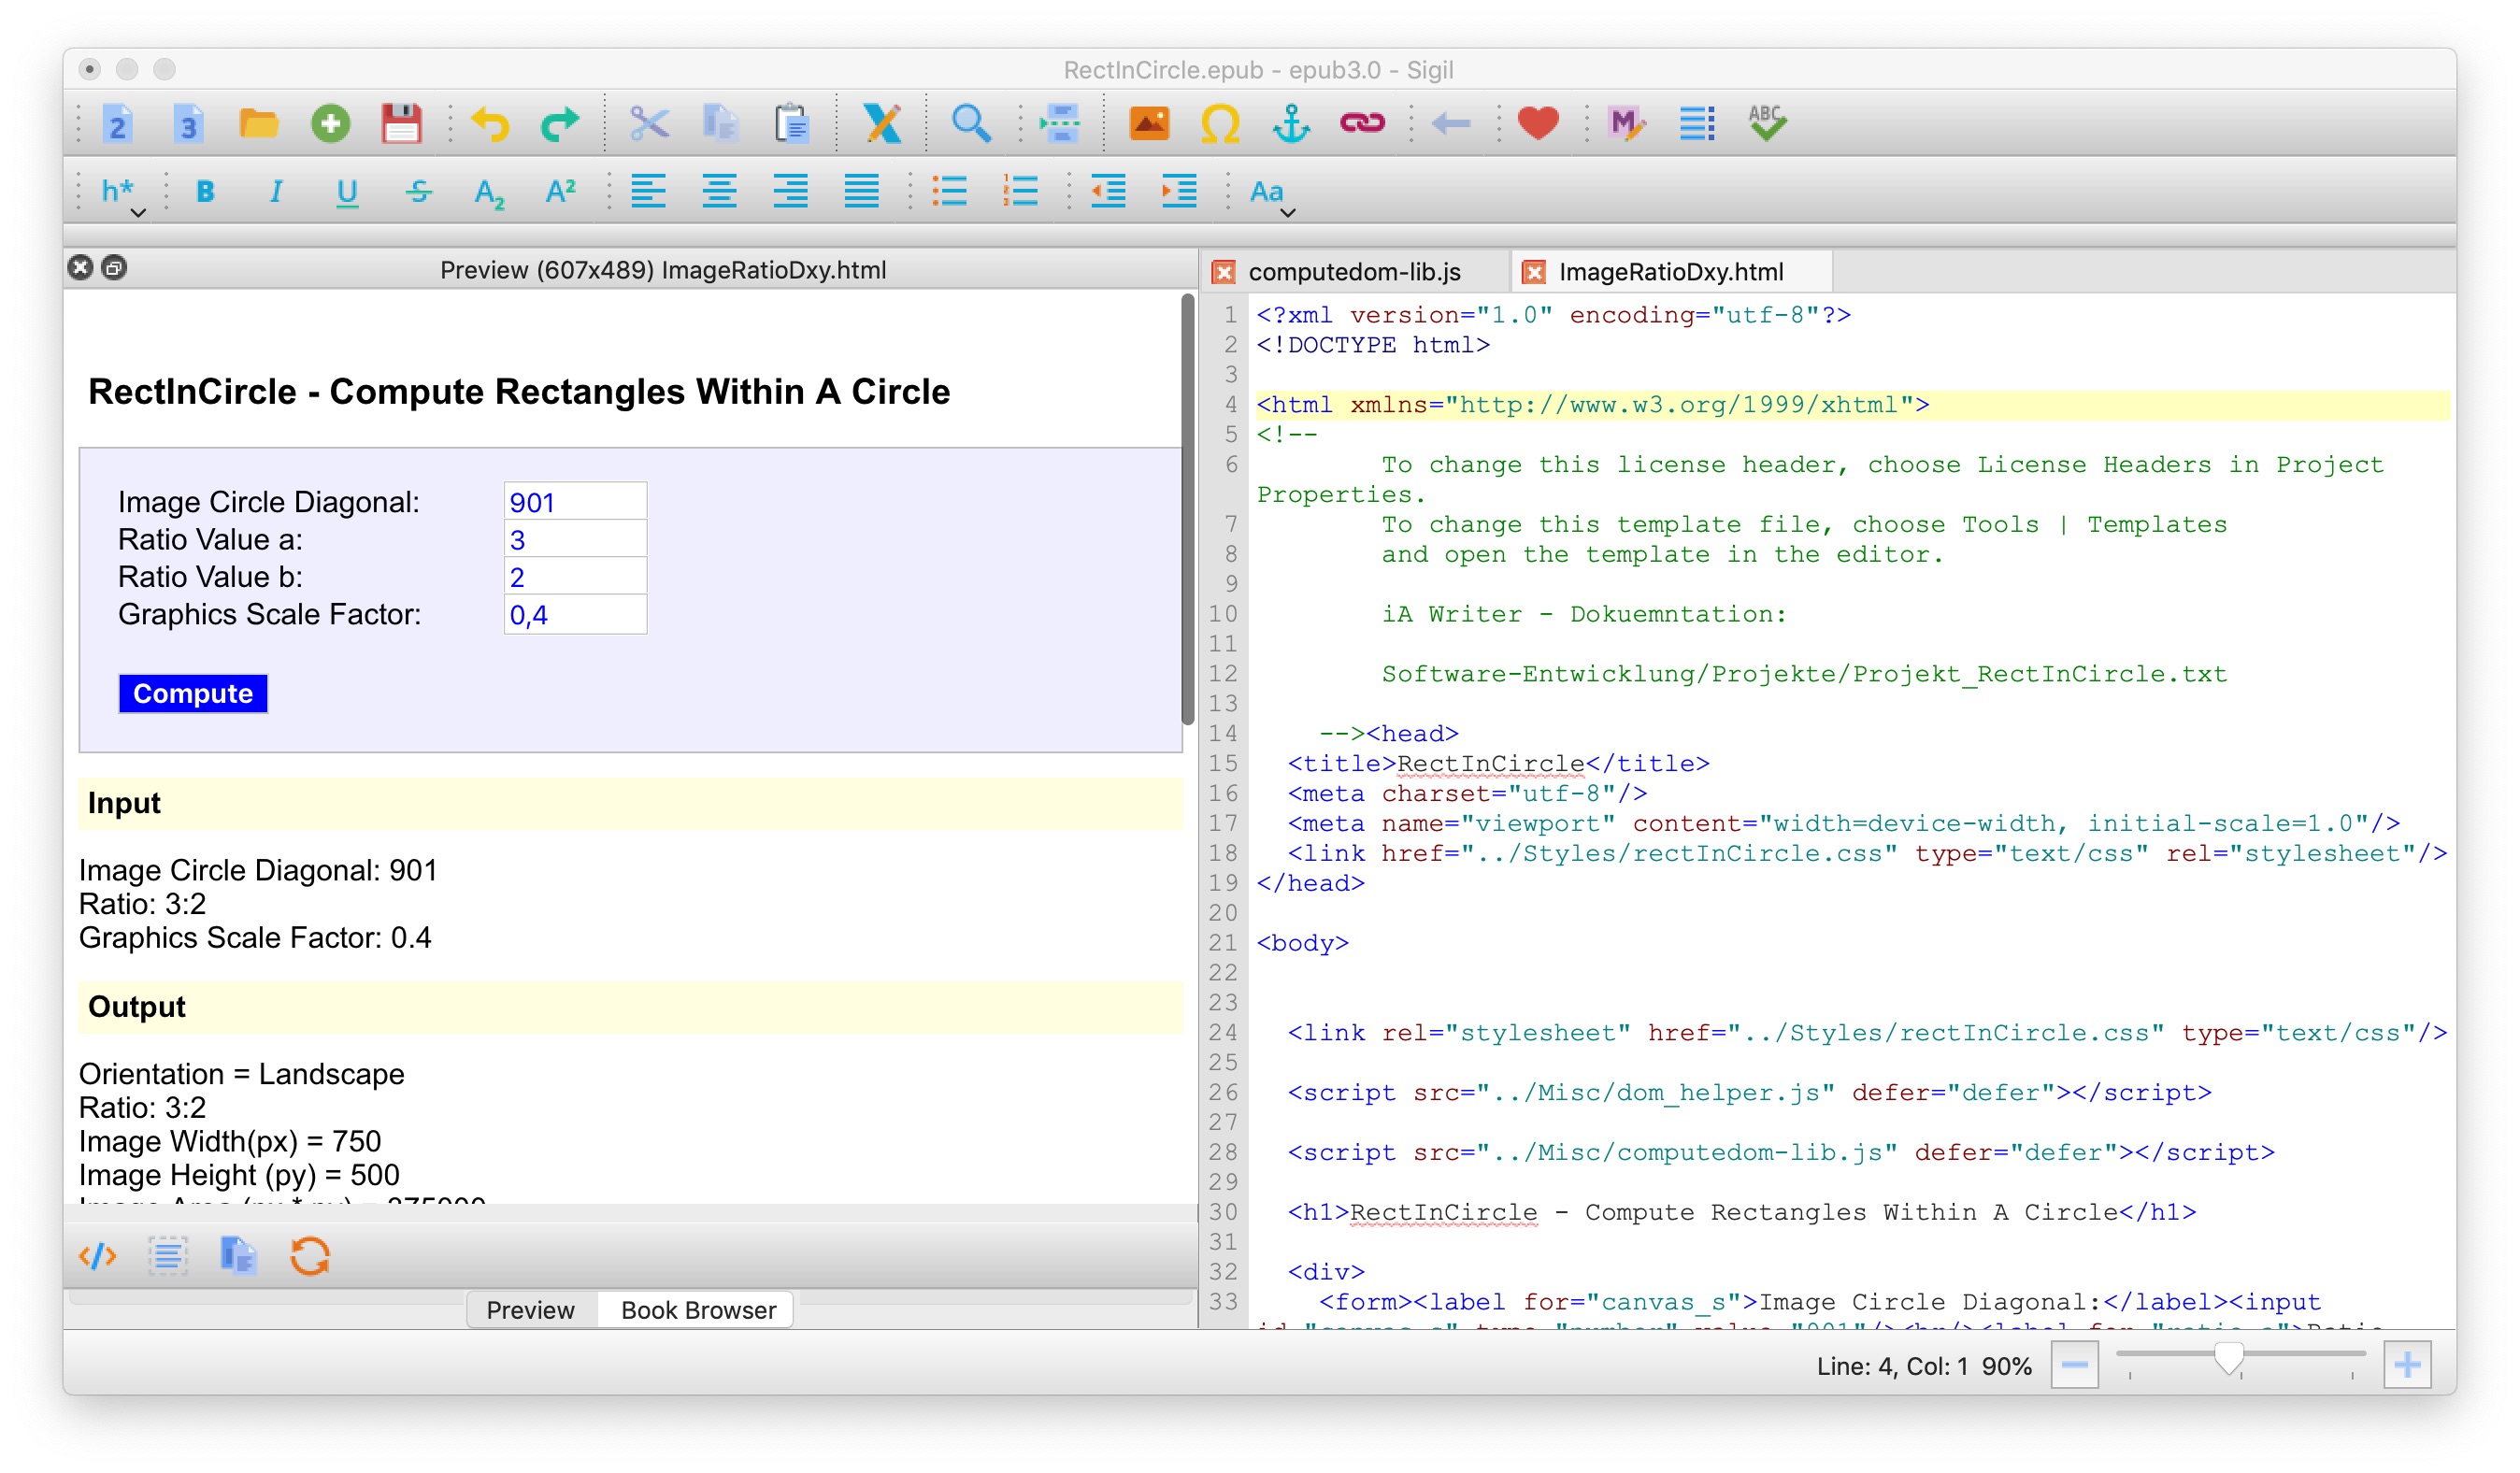Zoom out with minus button
Viewport: 2520px width, 1473px height.
pyautogui.click(x=2075, y=1366)
